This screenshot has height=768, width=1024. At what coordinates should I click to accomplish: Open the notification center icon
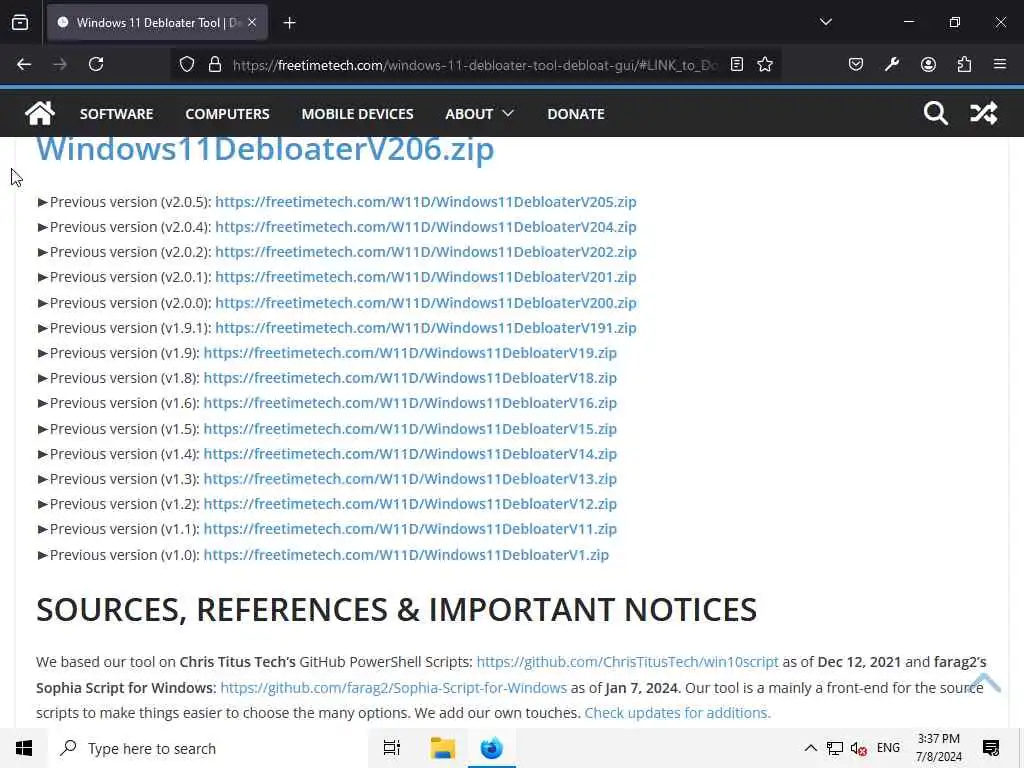coord(991,748)
